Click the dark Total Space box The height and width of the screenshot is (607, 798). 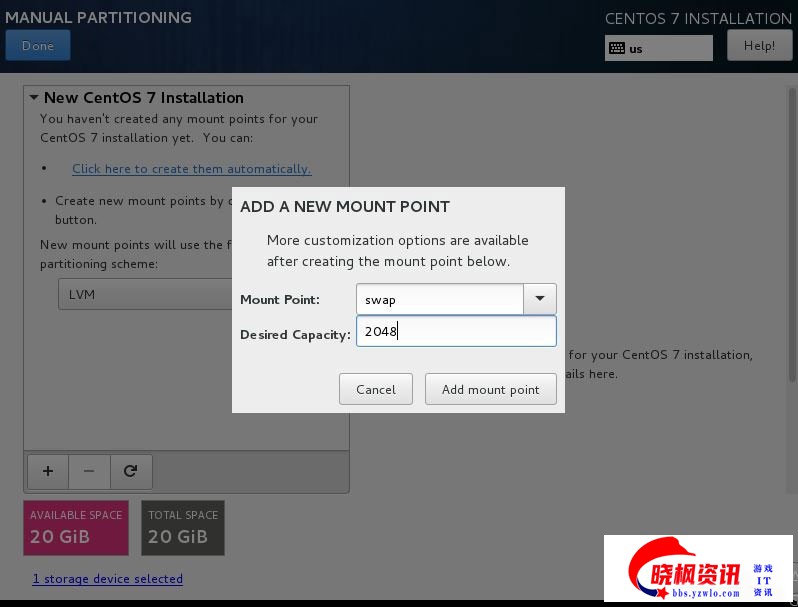(x=183, y=527)
